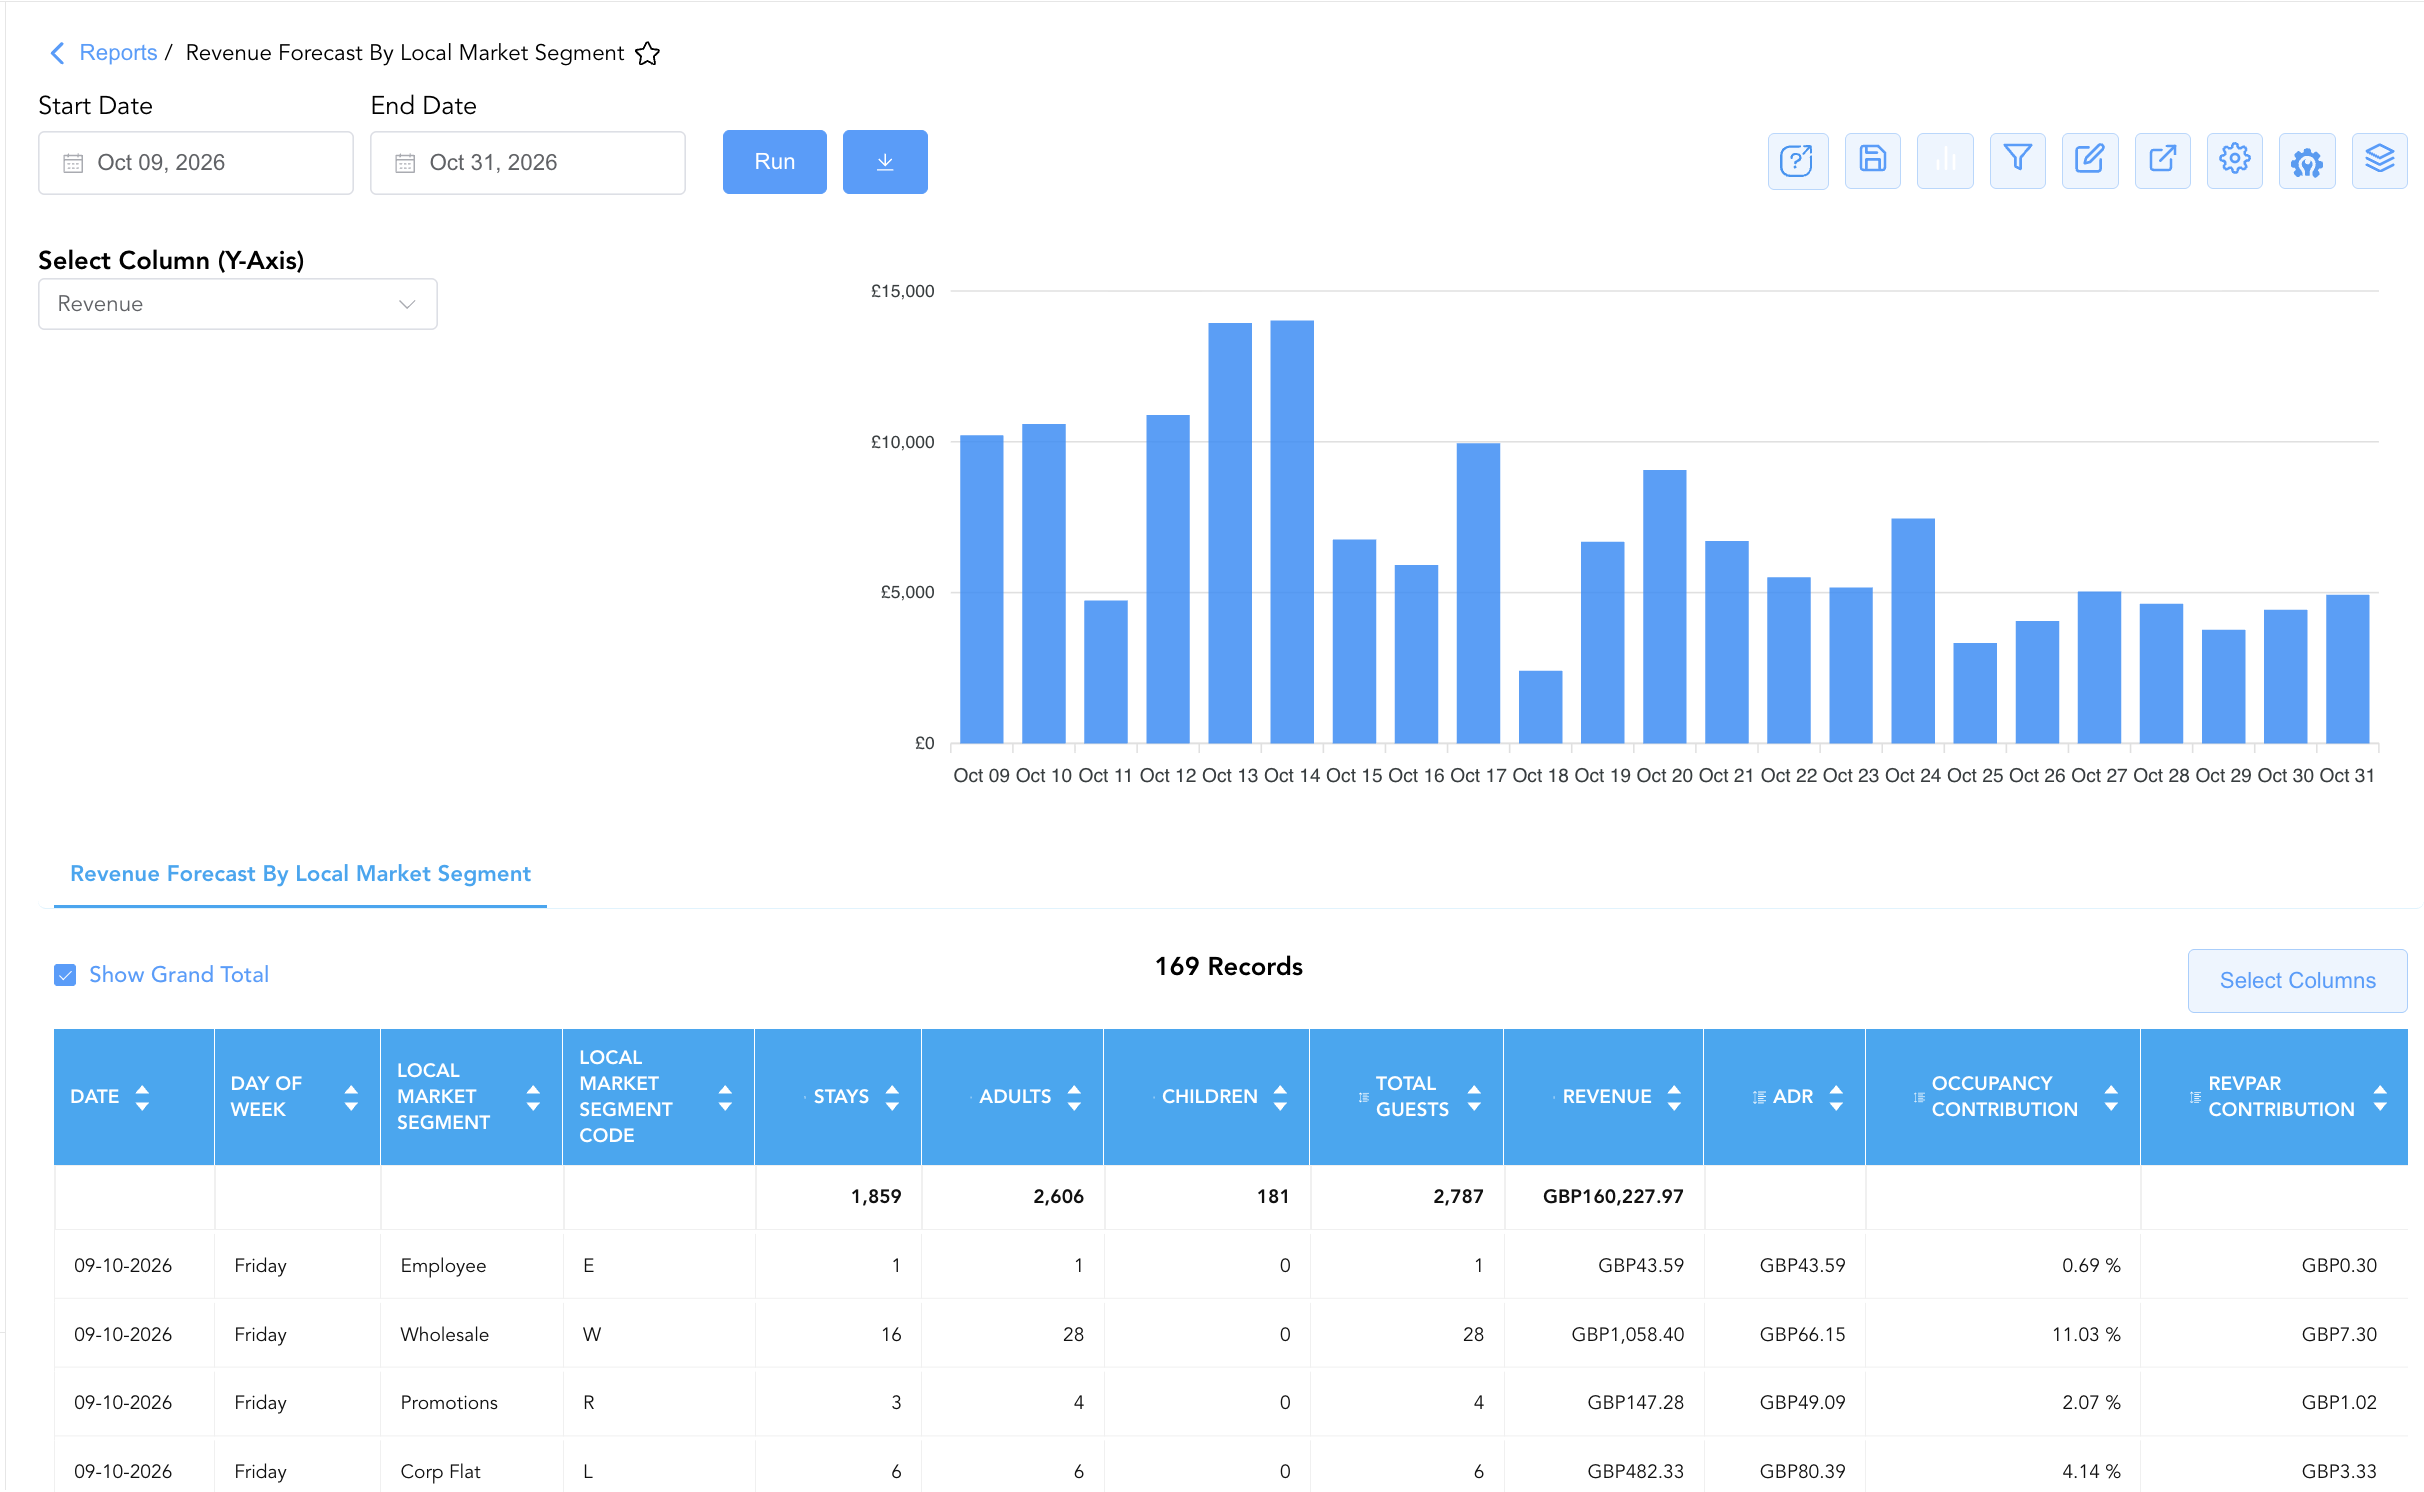
Task: Click the Oct 24 revenue bar
Action: [1913, 631]
